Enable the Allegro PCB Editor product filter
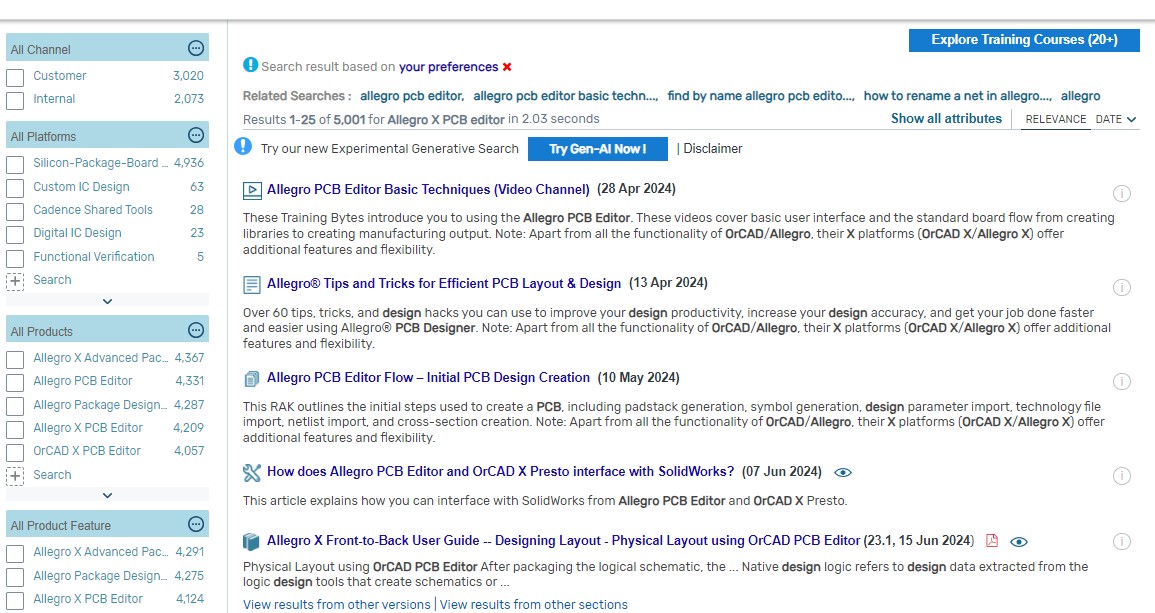Image resolution: width=1155 pixels, height=613 pixels. (15, 381)
